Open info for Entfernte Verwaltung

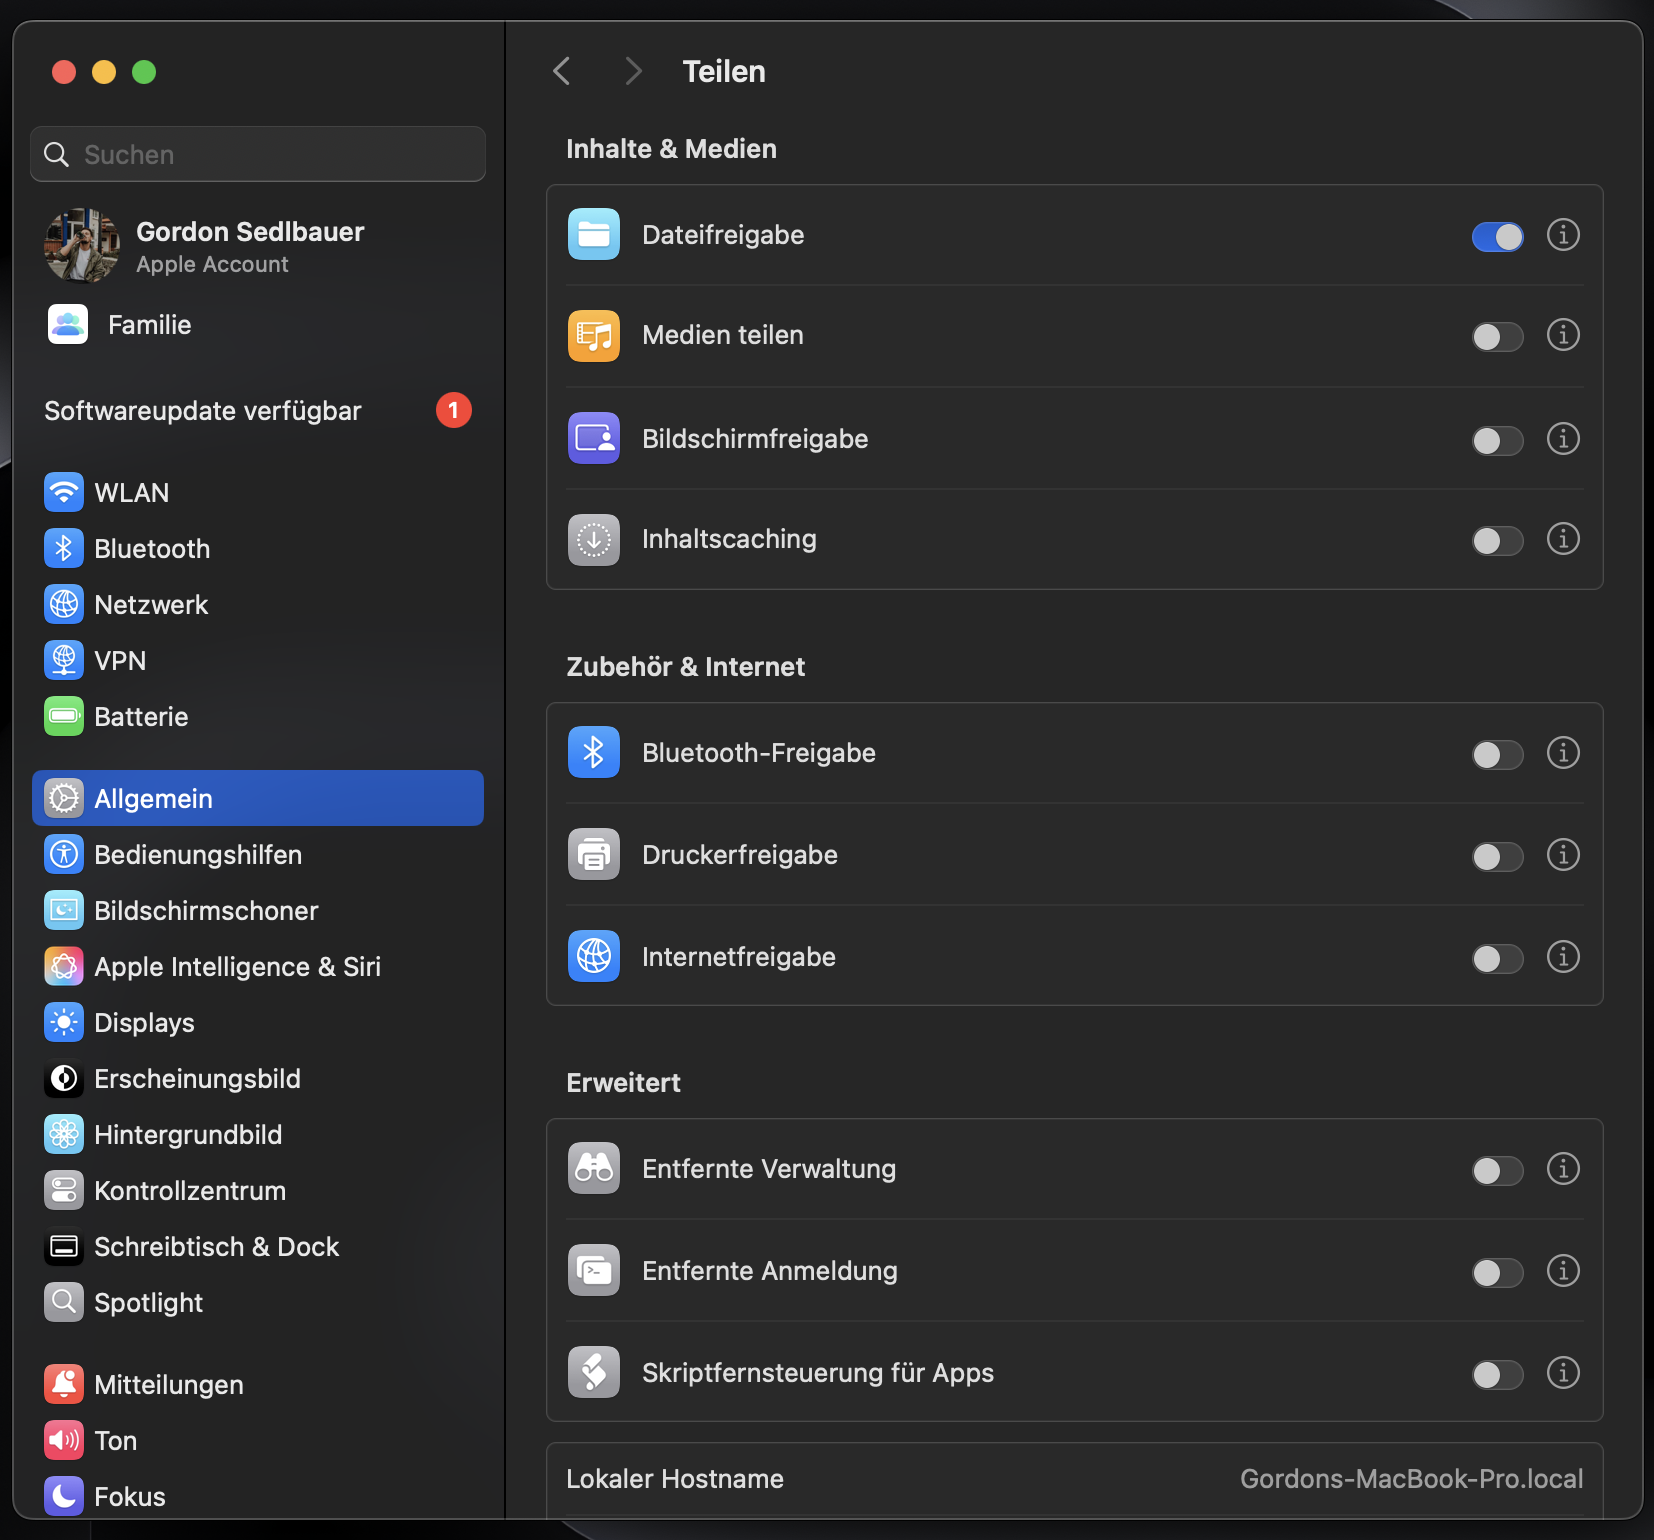[x=1563, y=1168]
